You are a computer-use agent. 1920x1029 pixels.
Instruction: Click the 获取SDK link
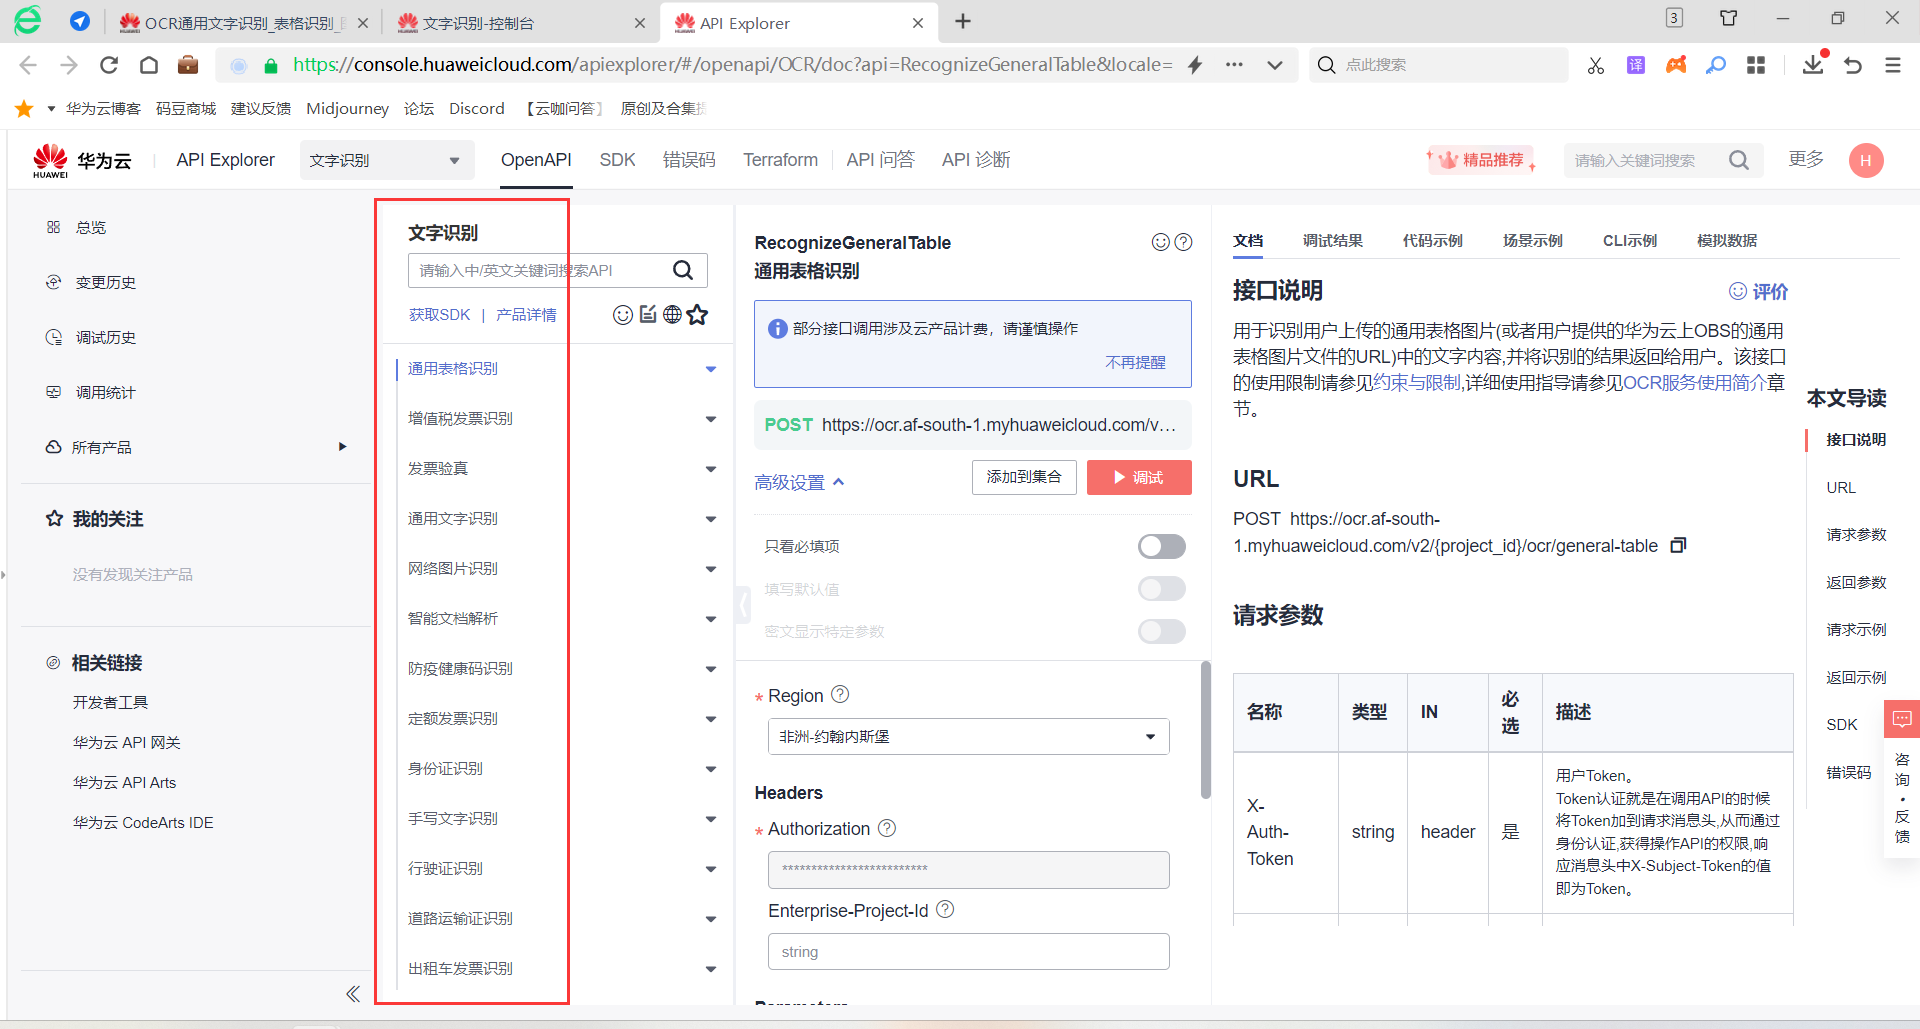click(439, 315)
